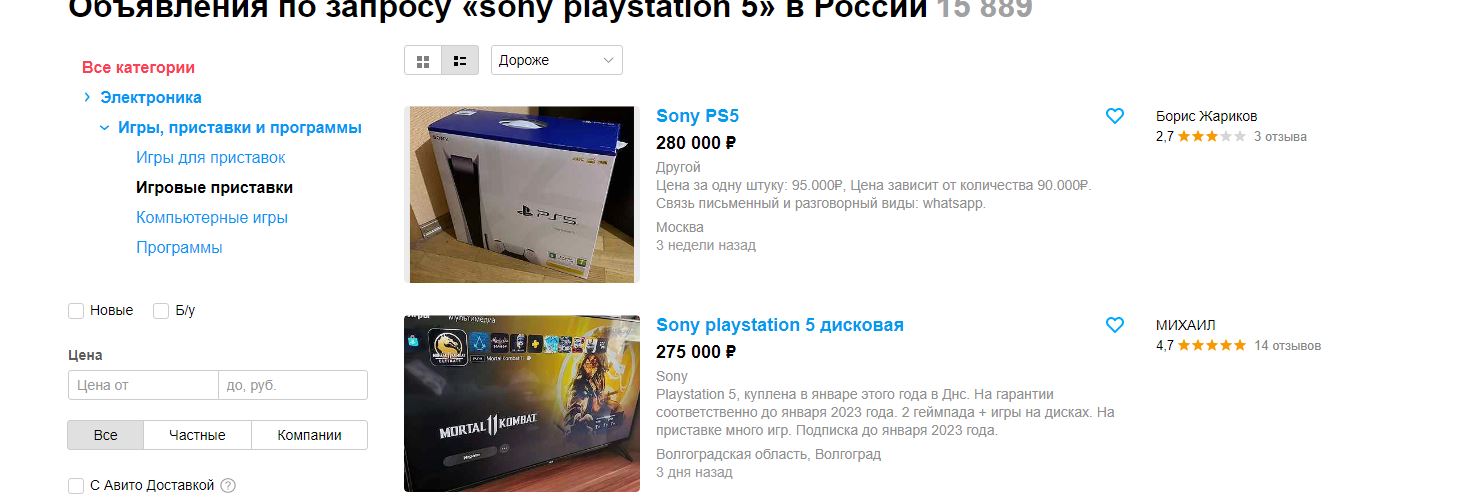Screen dimensions: 1482x503
Task: Switch to grid view icon
Action: pyautogui.click(x=423, y=61)
